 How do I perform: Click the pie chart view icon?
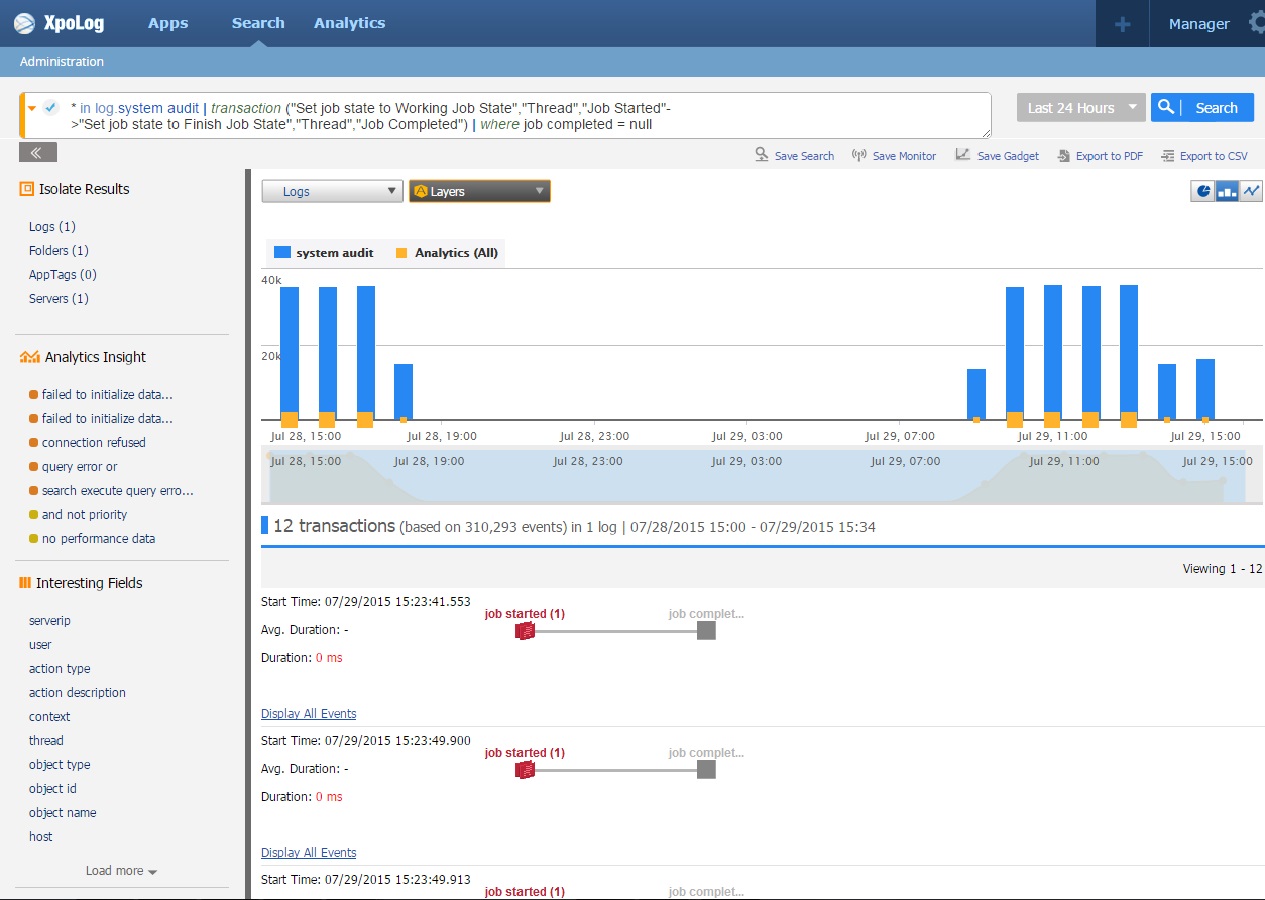tap(1203, 191)
